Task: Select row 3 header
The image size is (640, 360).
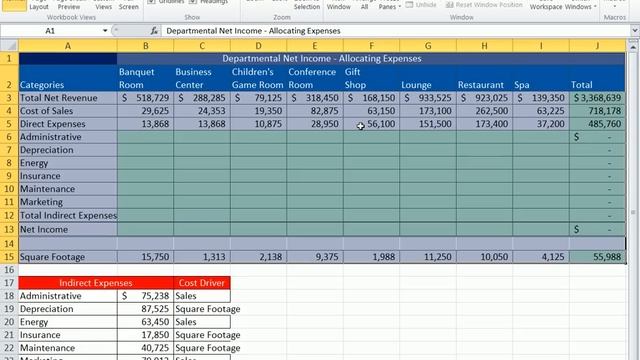Action: coord(9,98)
